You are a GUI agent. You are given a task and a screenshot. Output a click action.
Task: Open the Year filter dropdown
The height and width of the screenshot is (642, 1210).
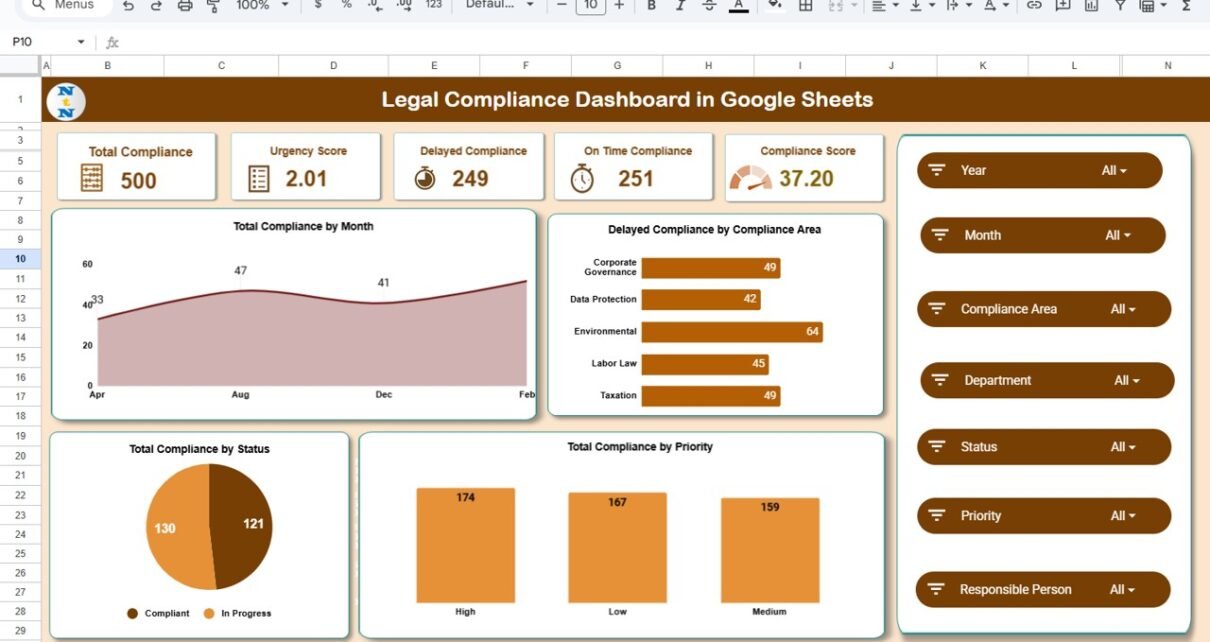coord(1113,171)
